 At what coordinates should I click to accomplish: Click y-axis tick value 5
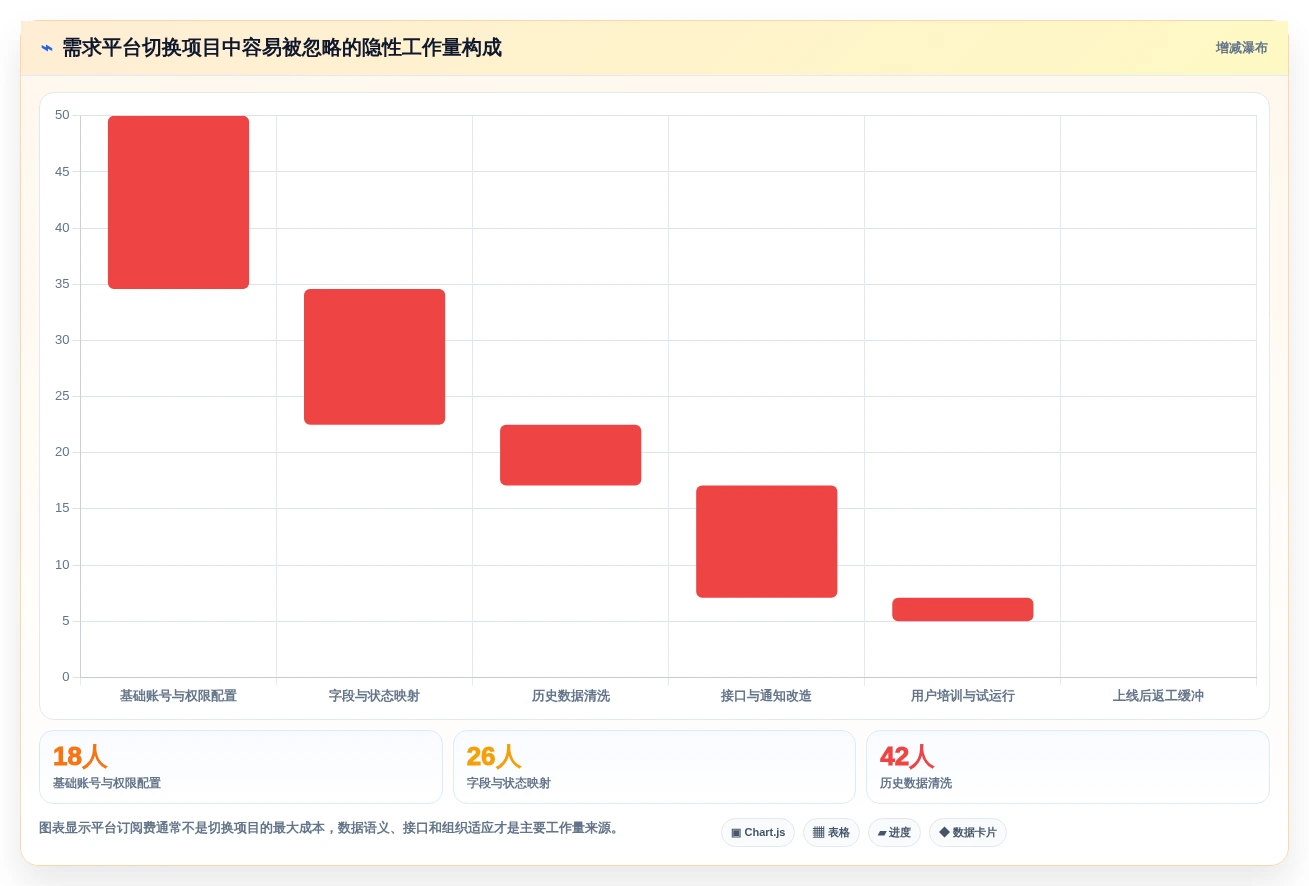(x=66, y=621)
